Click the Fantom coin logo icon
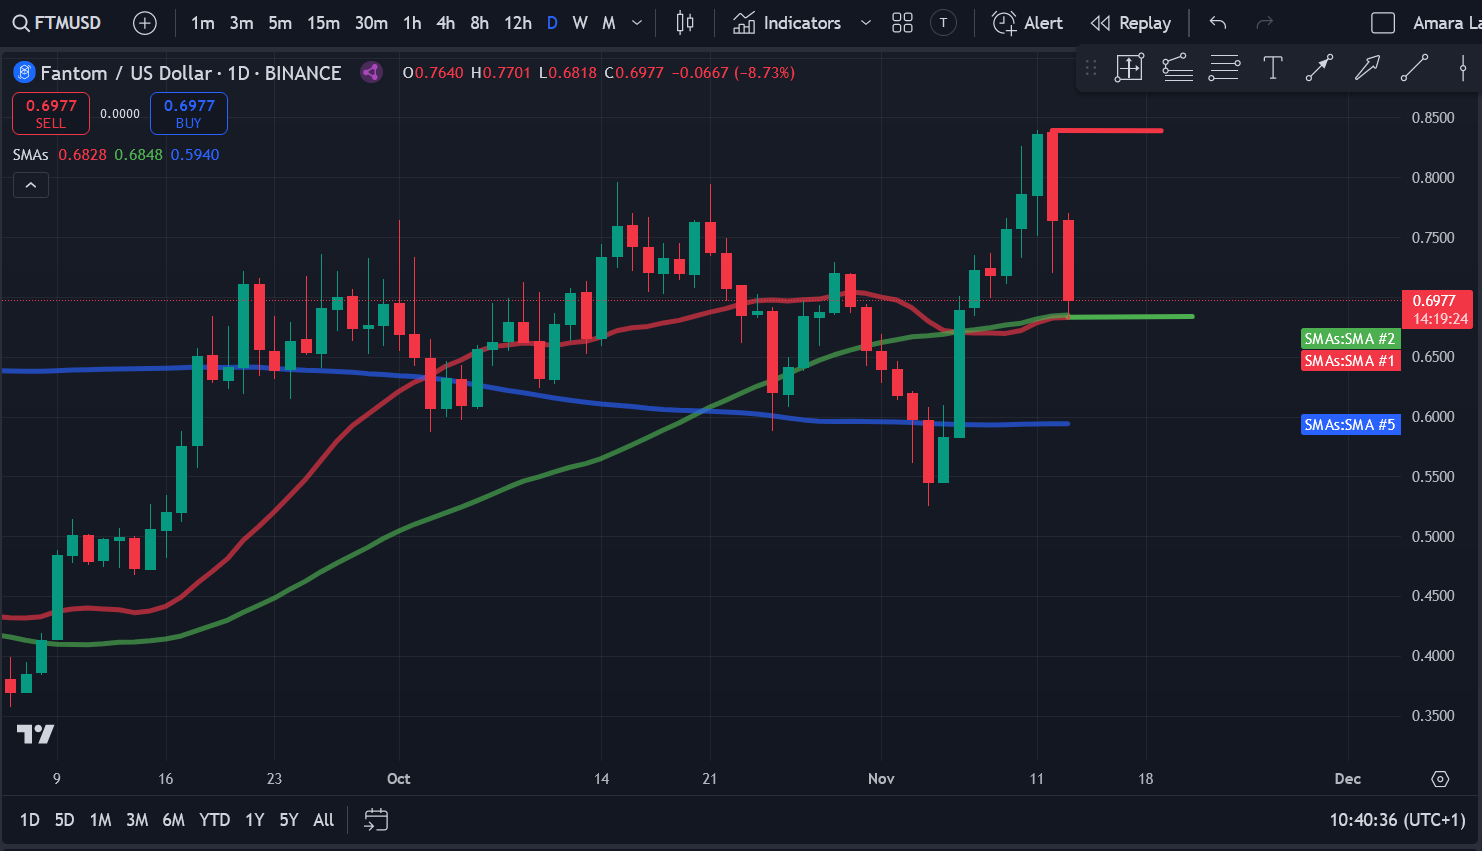 tap(24, 72)
